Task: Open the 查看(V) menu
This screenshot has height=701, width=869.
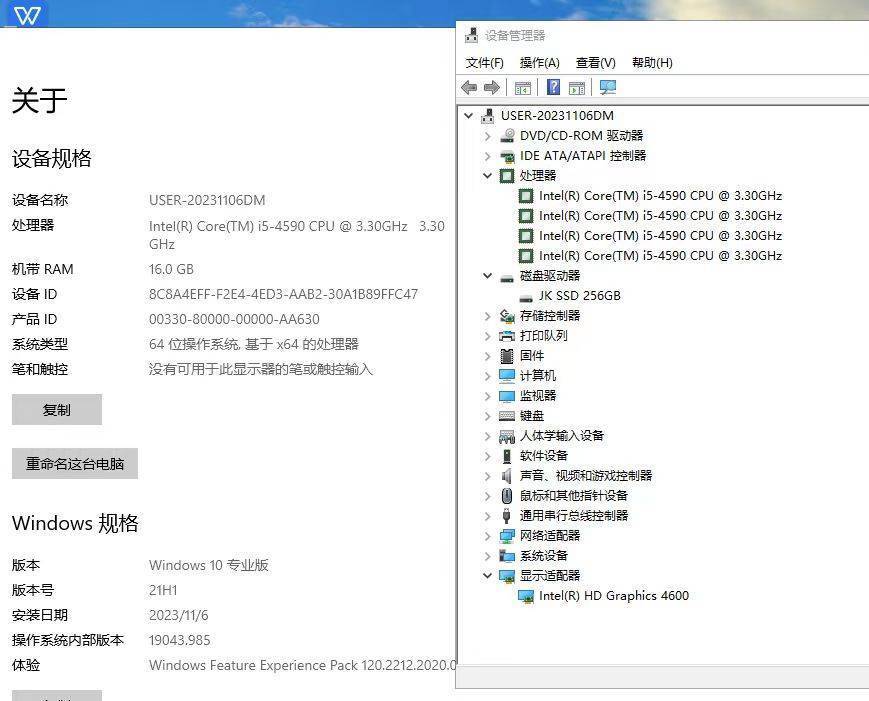Action: tap(596, 63)
